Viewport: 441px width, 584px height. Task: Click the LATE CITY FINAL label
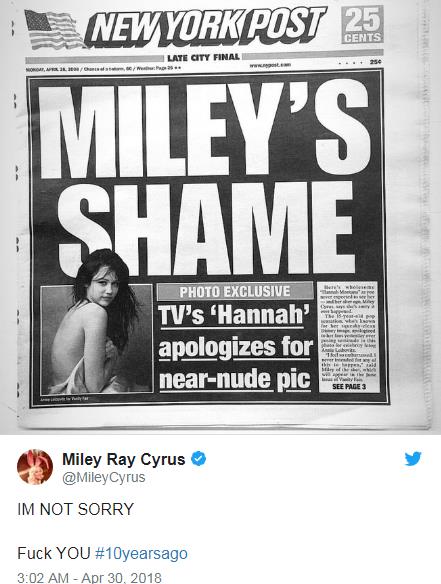(203, 57)
